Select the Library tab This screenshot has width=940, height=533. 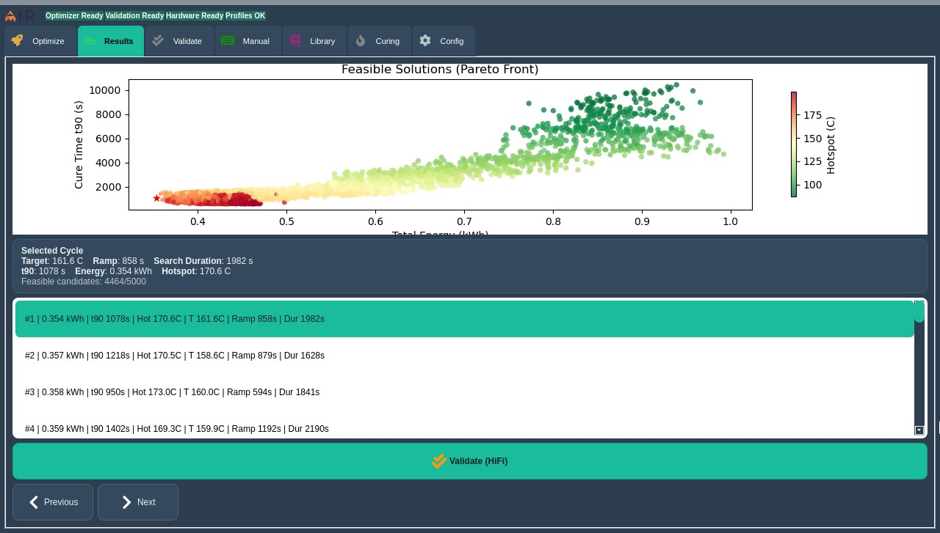click(314, 41)
